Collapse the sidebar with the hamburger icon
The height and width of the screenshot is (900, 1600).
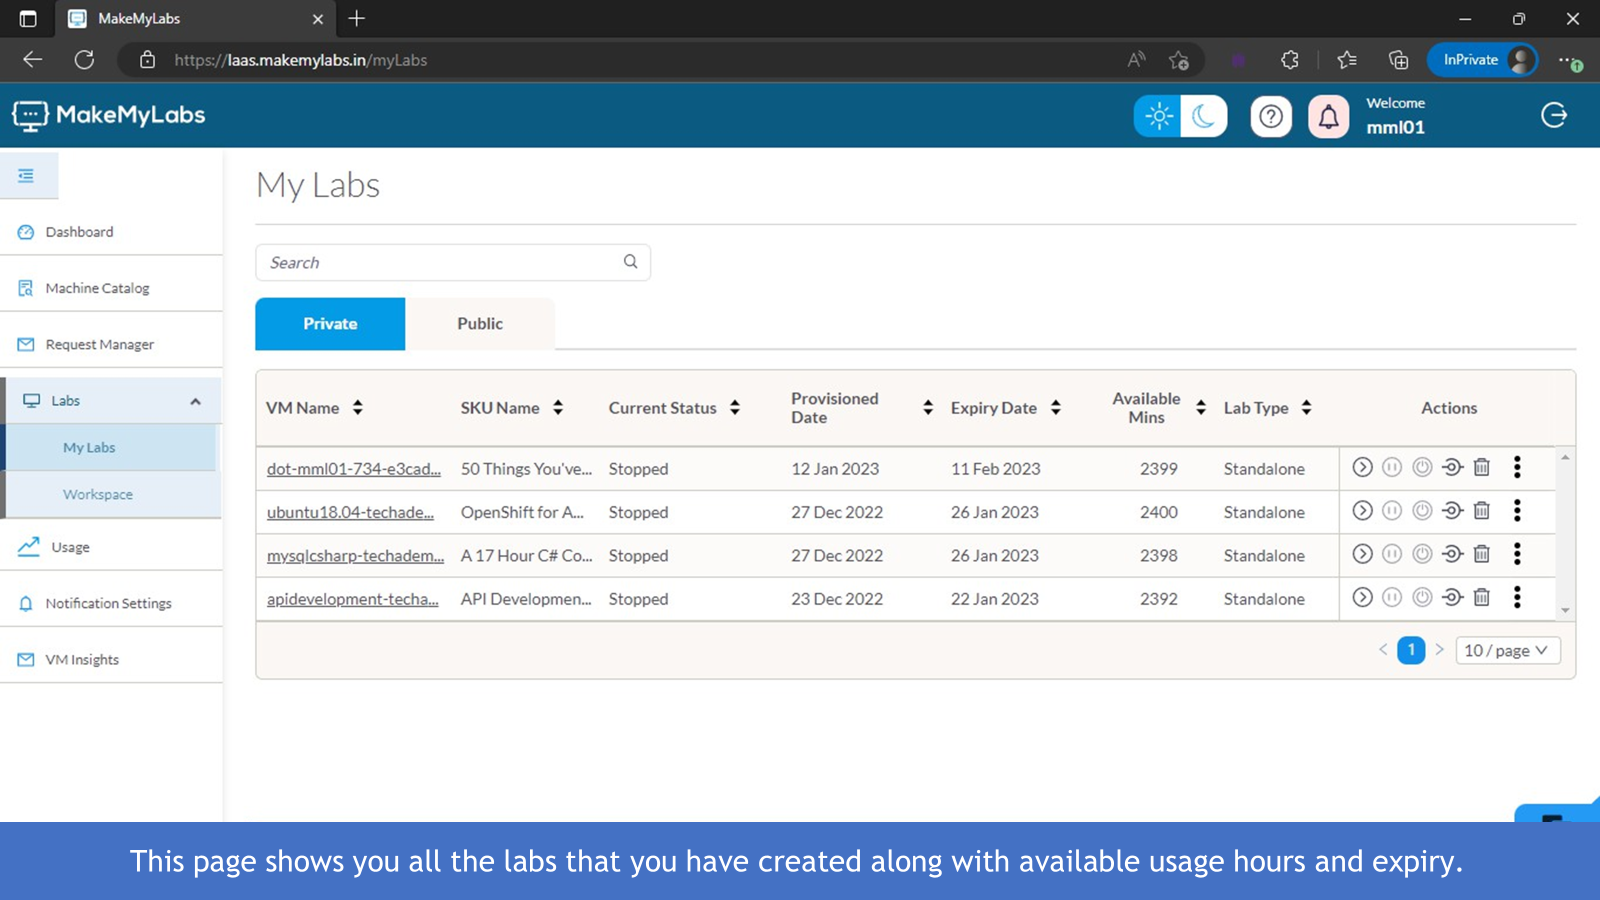[x=26, y=176]
